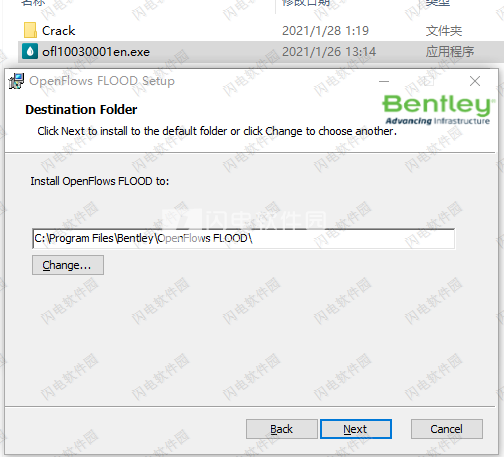This screenshot has height=457, width=504.
Task: Open the Change... folder dialog
Action: pos(68,265)
